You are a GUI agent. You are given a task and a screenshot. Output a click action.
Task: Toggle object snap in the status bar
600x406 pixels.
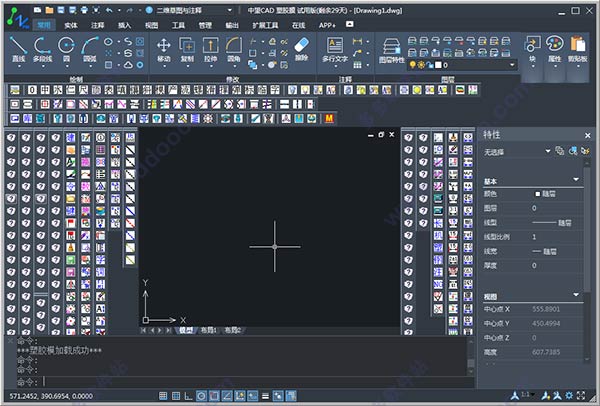[x=214, y=396]
